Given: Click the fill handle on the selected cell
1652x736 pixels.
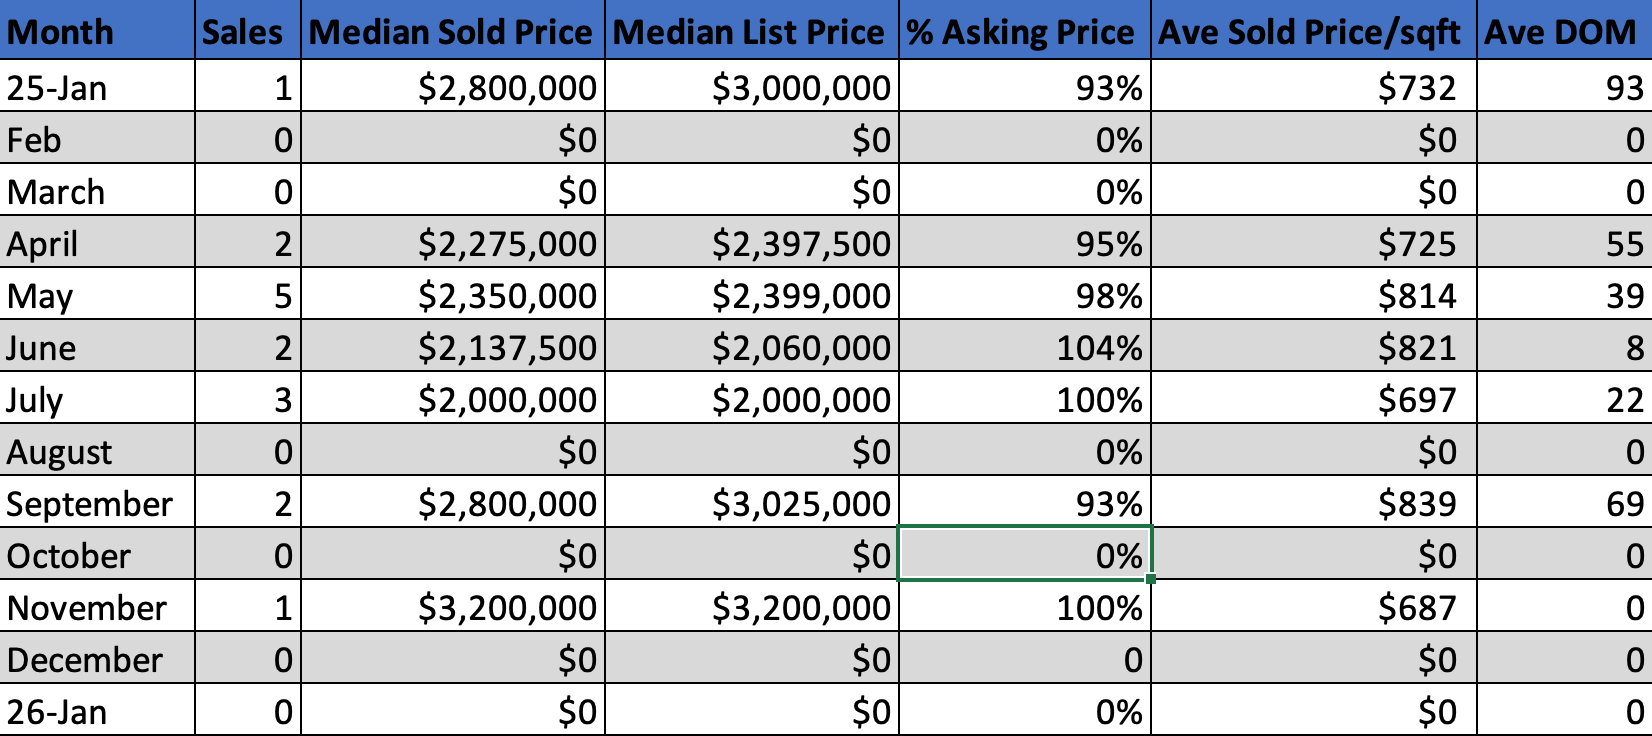Looking at the screenshot, I should pyautogui.click(x=1152, y=579).
